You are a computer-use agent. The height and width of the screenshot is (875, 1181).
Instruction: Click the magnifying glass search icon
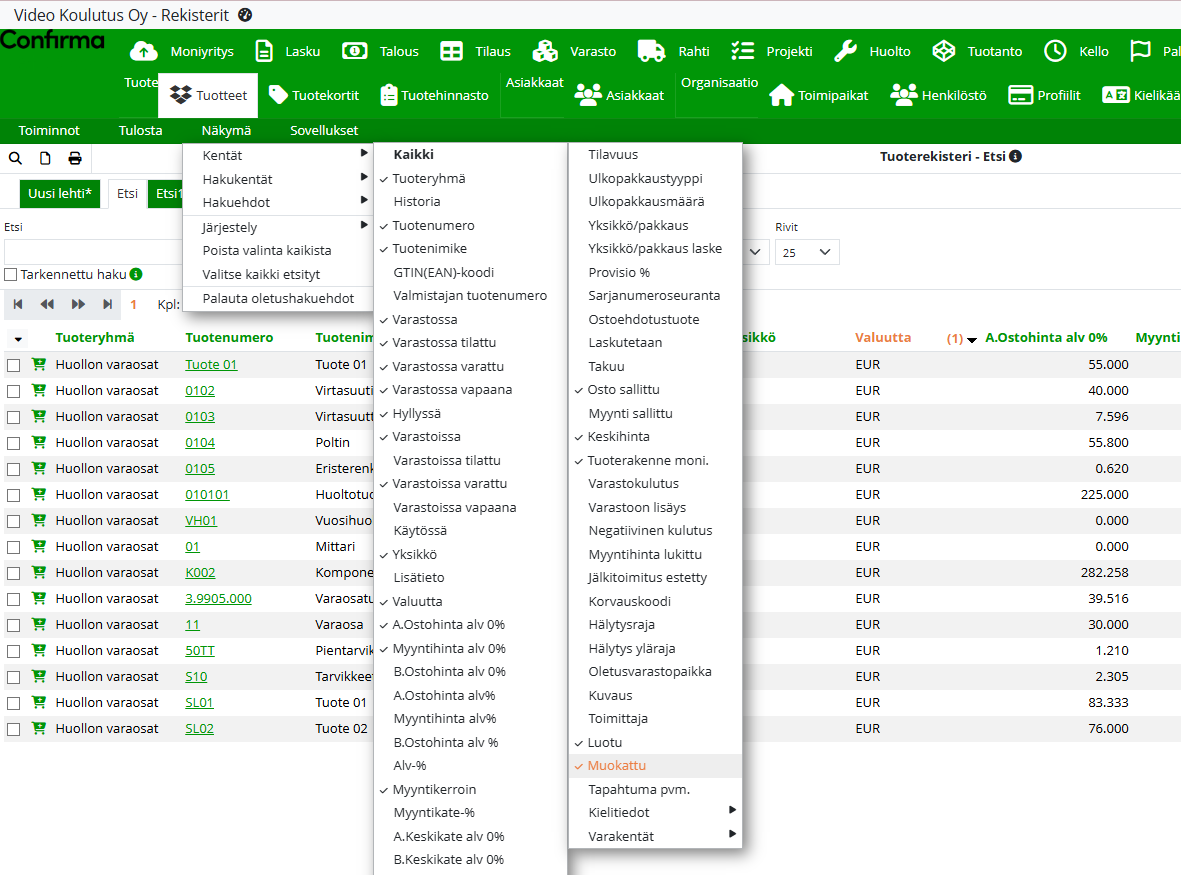pos(16,158)
